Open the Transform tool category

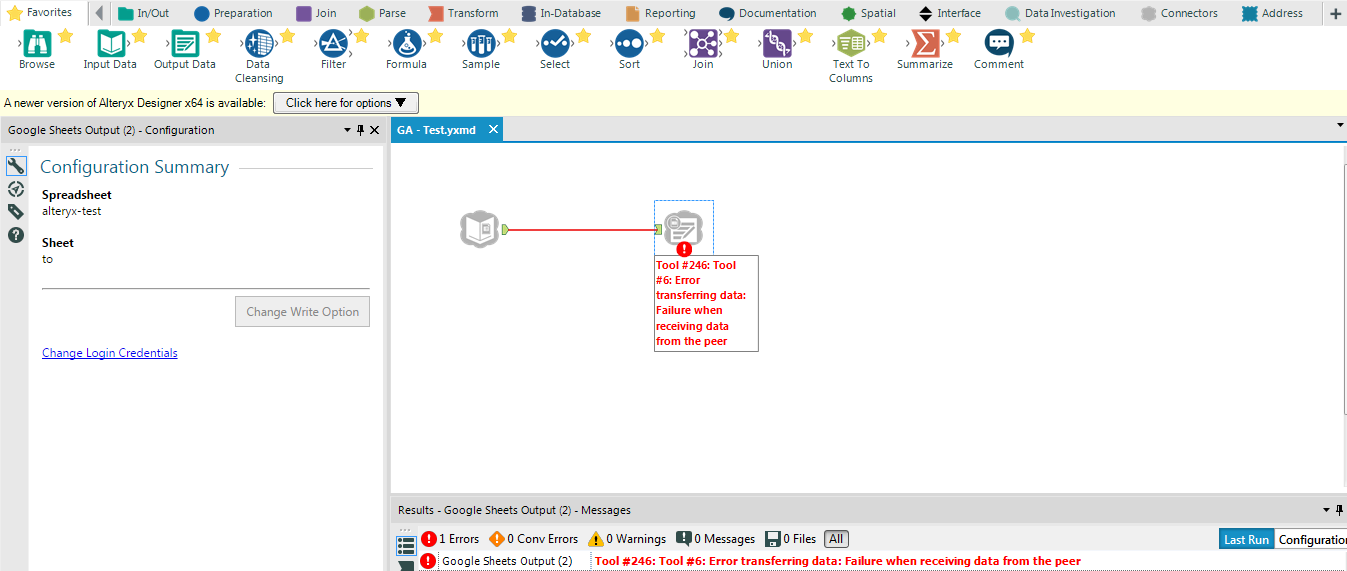click(463, 13)
